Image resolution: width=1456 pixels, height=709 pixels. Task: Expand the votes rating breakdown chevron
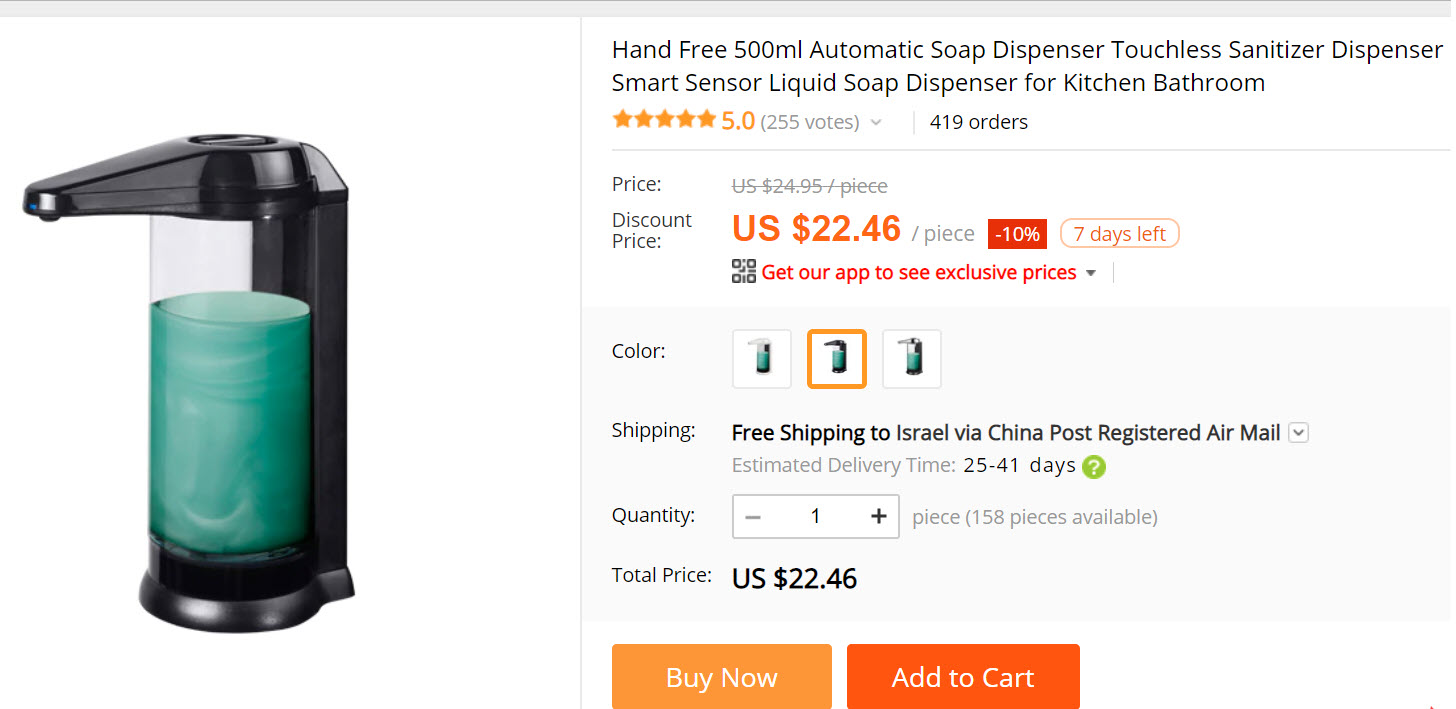point(876,122)
